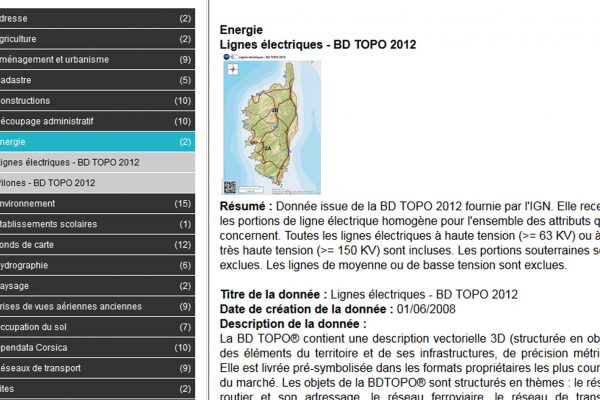Click the 'Titre de la donnée :' label
The image size is (600, 400).
(x=274, y=294)
